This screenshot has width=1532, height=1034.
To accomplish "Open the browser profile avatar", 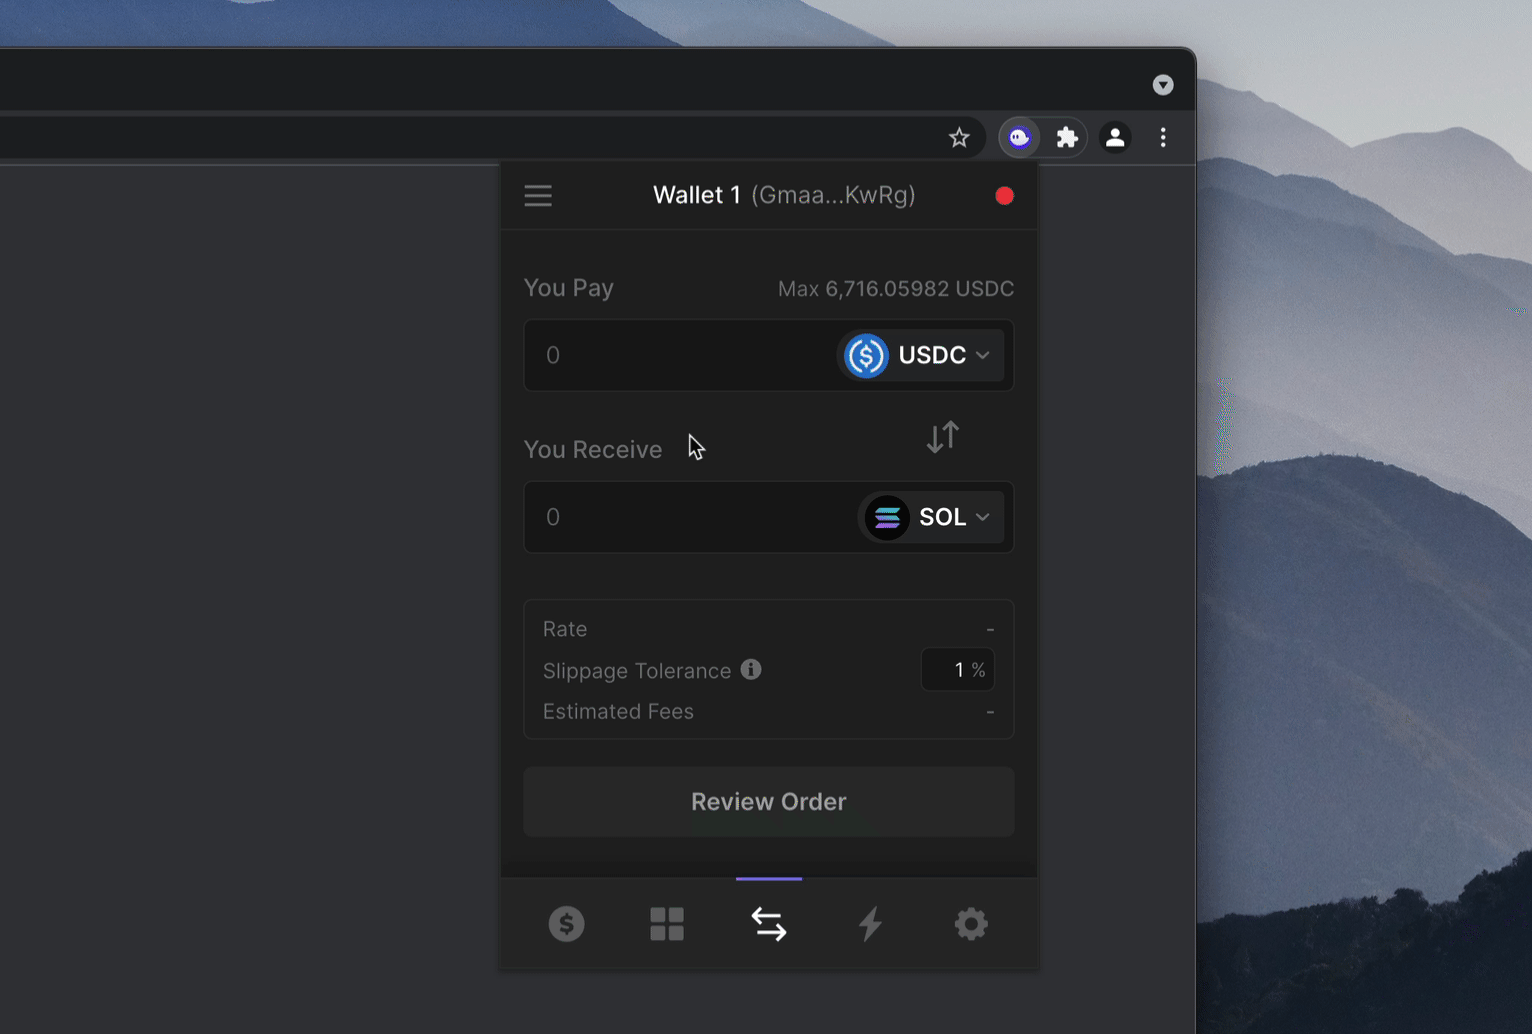I will (x=1115, y=138).
